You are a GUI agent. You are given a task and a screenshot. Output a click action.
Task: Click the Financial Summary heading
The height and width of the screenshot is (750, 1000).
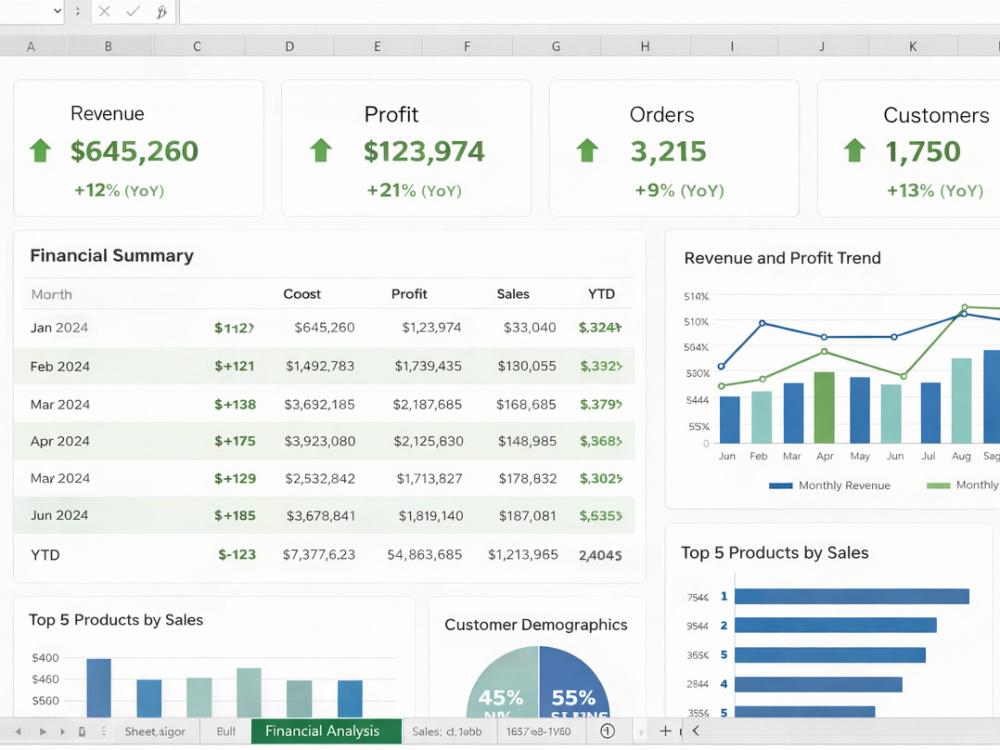coord(112,256)
